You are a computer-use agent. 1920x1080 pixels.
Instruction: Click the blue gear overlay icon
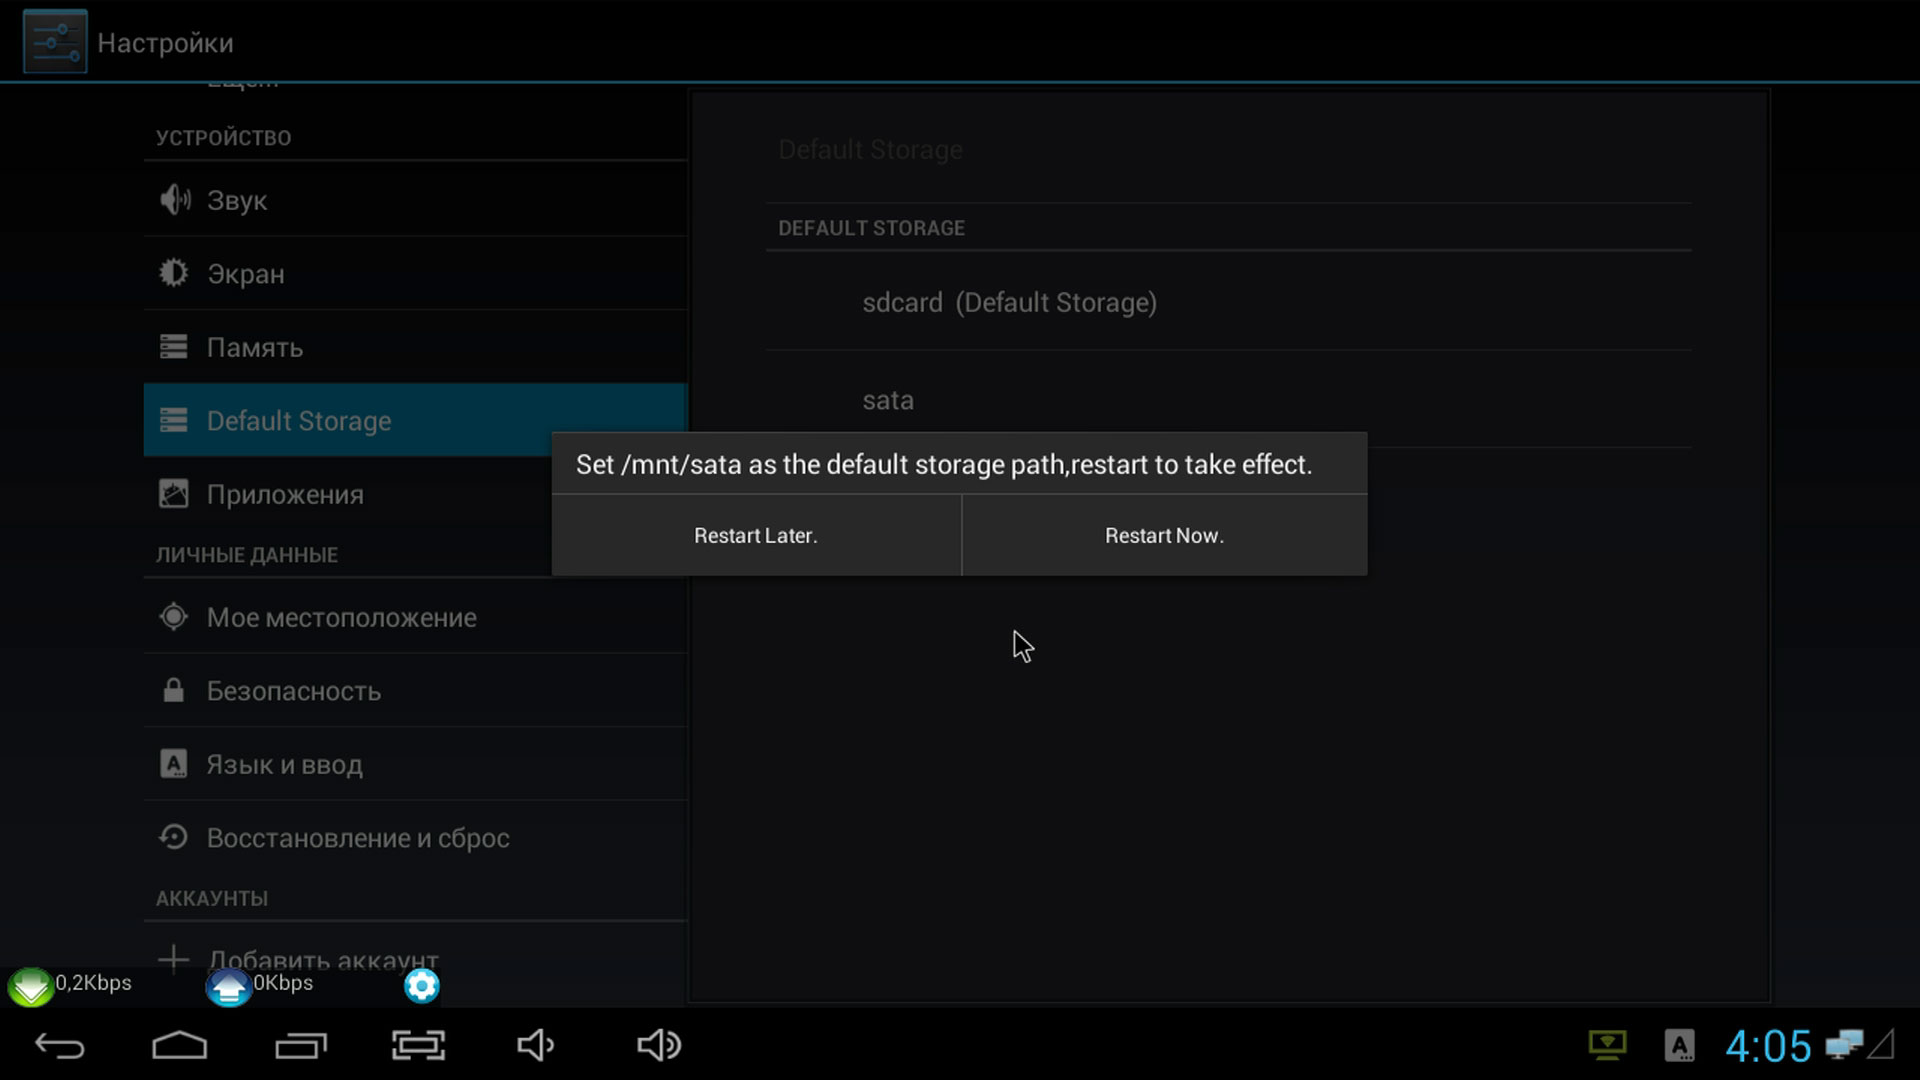coord(421,986)
